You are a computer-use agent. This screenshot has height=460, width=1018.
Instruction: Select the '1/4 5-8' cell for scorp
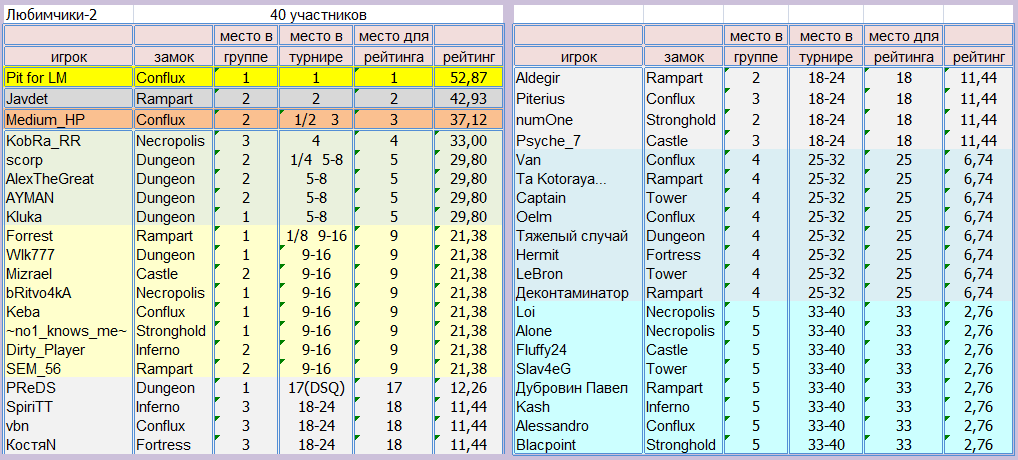(x=316, y=160)
